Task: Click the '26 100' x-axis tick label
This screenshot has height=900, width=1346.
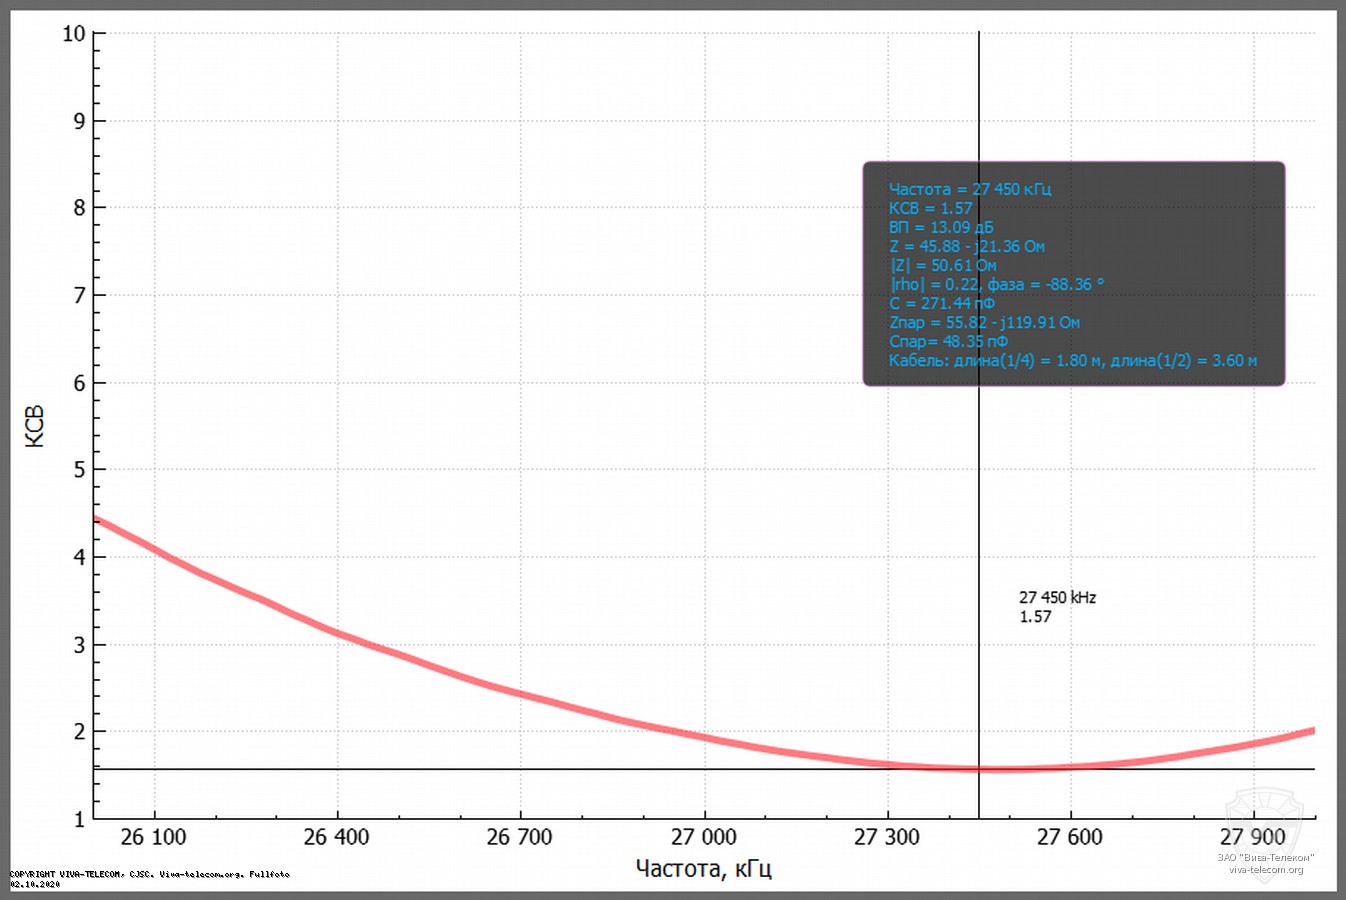Action: [x=153, y=837]
